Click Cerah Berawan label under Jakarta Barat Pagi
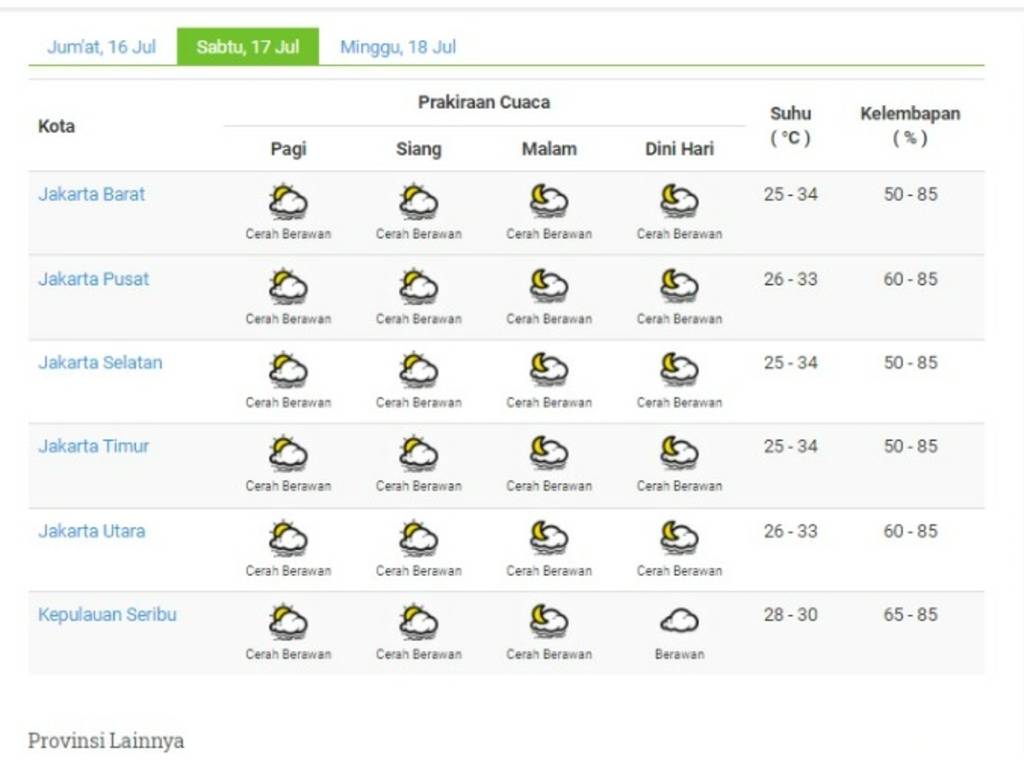 (288, 234)
